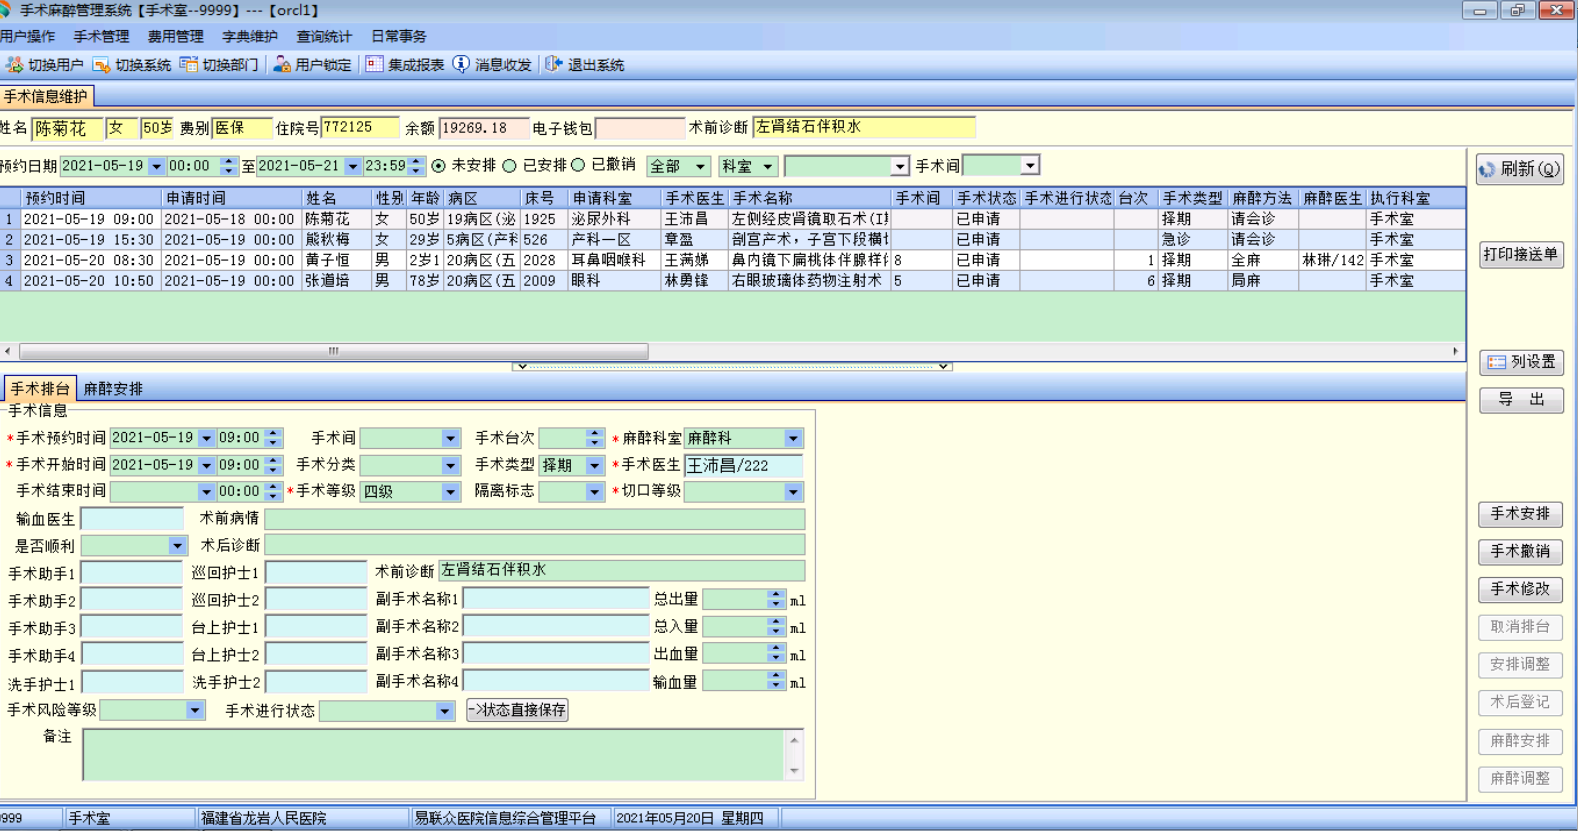Select the 已撤销 radio button
Viewport: 1578px width, 831px height.
point(578,166)
